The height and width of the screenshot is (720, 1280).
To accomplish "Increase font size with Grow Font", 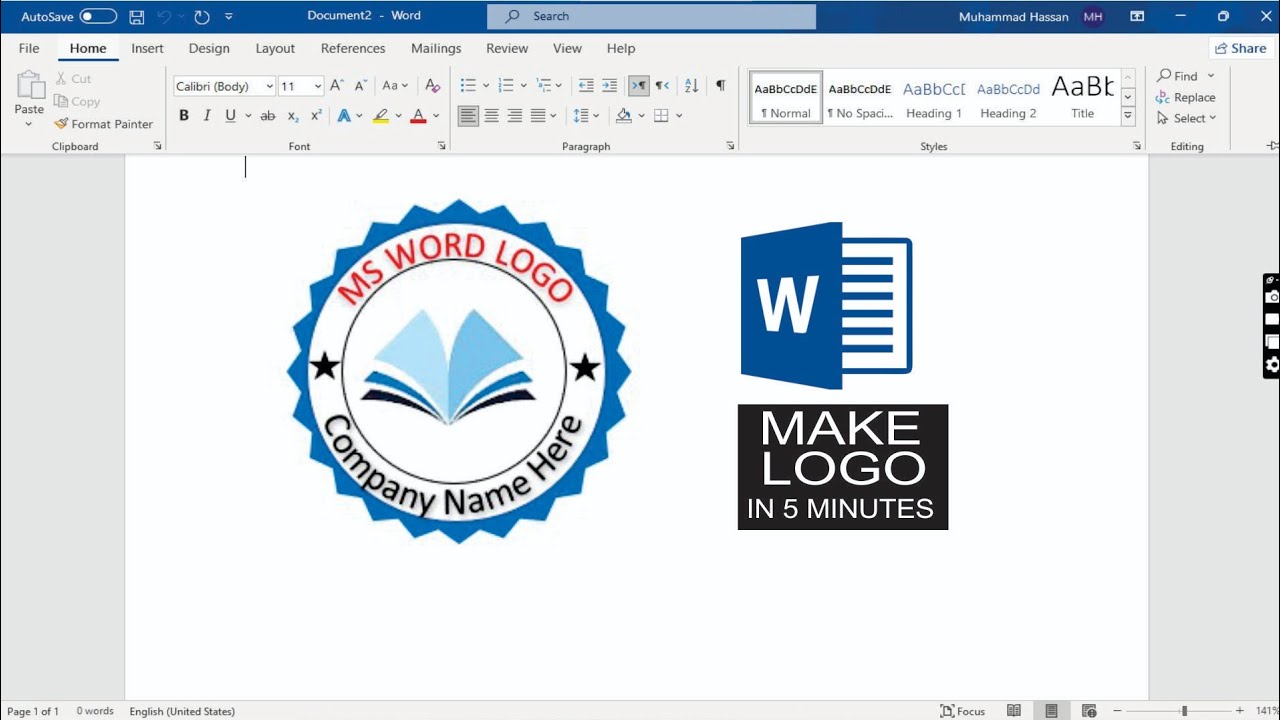I will click(337, 86).
